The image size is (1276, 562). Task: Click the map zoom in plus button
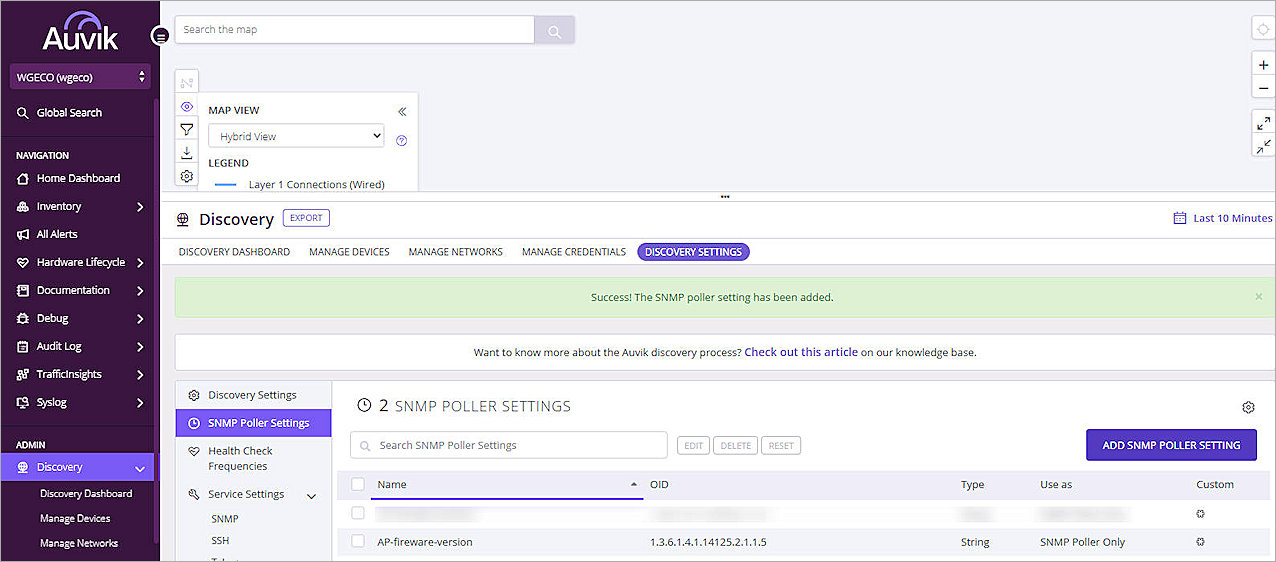coord(1264,65)
